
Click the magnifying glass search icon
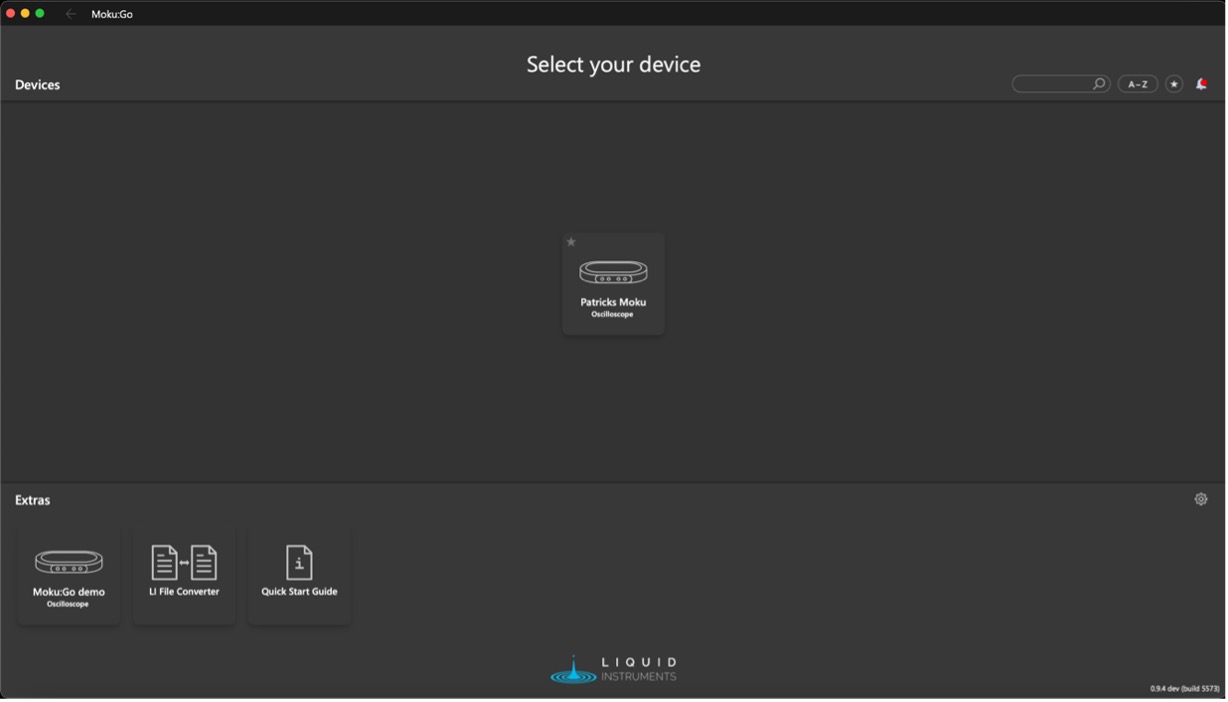point(1099,84)
